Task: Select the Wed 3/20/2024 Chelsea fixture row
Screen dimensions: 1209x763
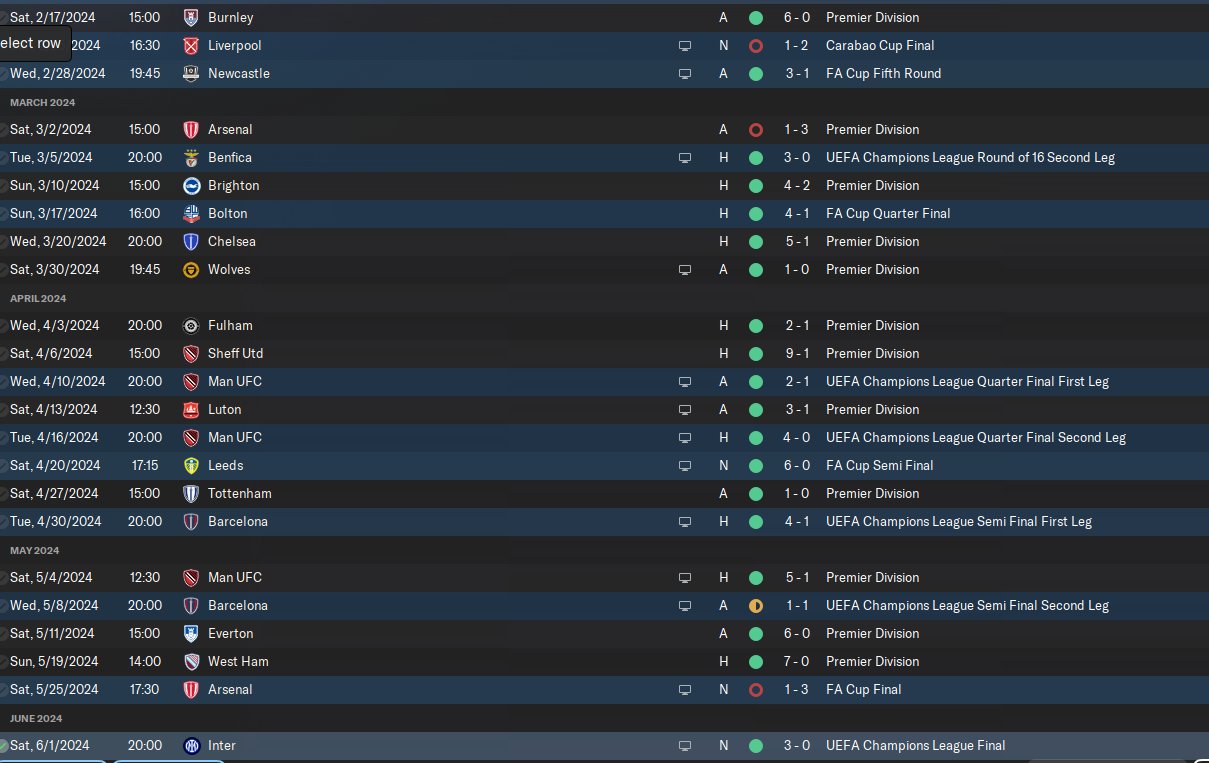Action: (604, 242)
